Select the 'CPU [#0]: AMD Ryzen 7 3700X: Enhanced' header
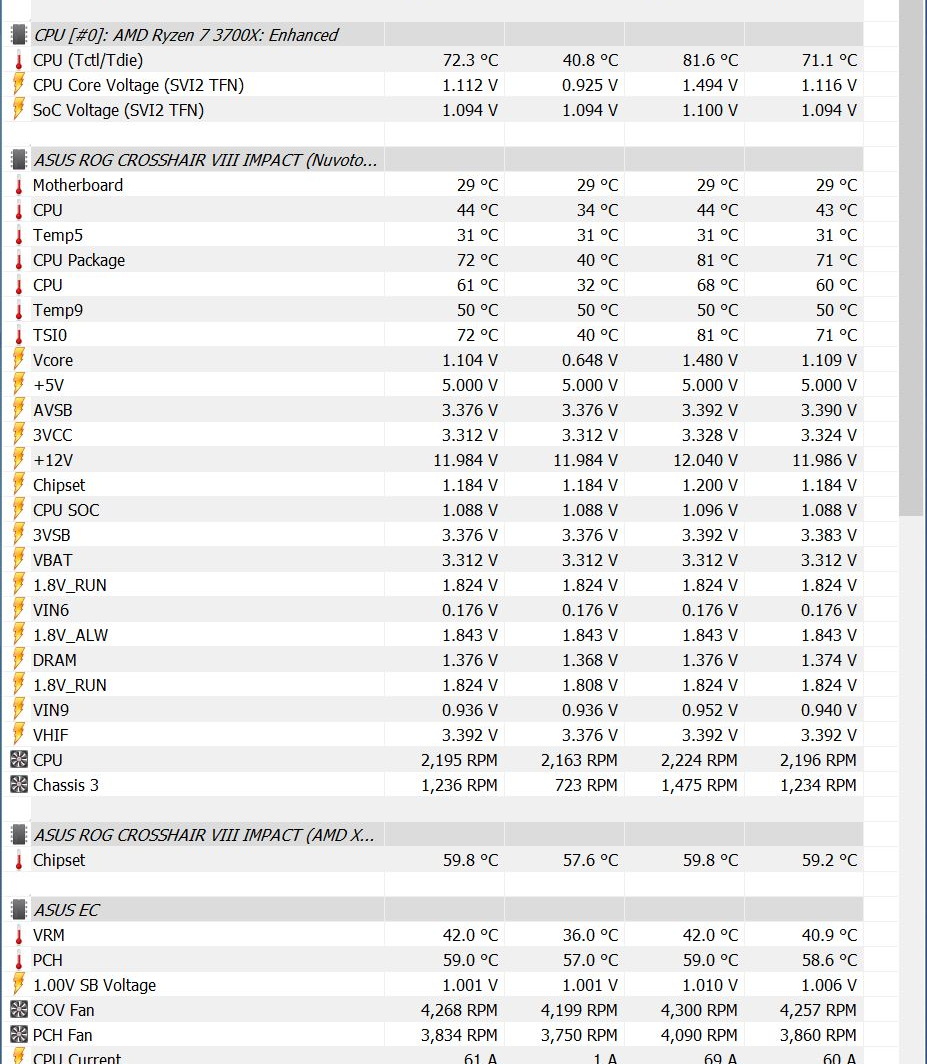The height and width of the screenshot is (1064, 927). coord(185,35)
